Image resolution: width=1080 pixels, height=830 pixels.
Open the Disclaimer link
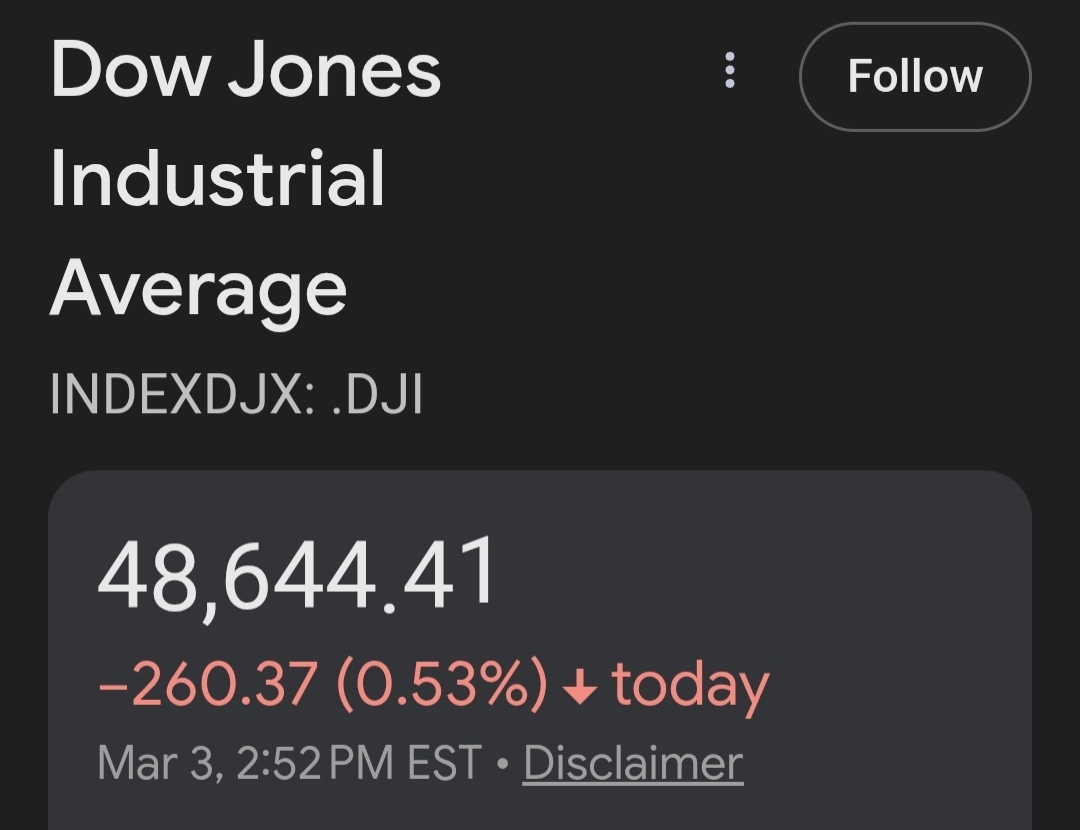tap(633, 764)
